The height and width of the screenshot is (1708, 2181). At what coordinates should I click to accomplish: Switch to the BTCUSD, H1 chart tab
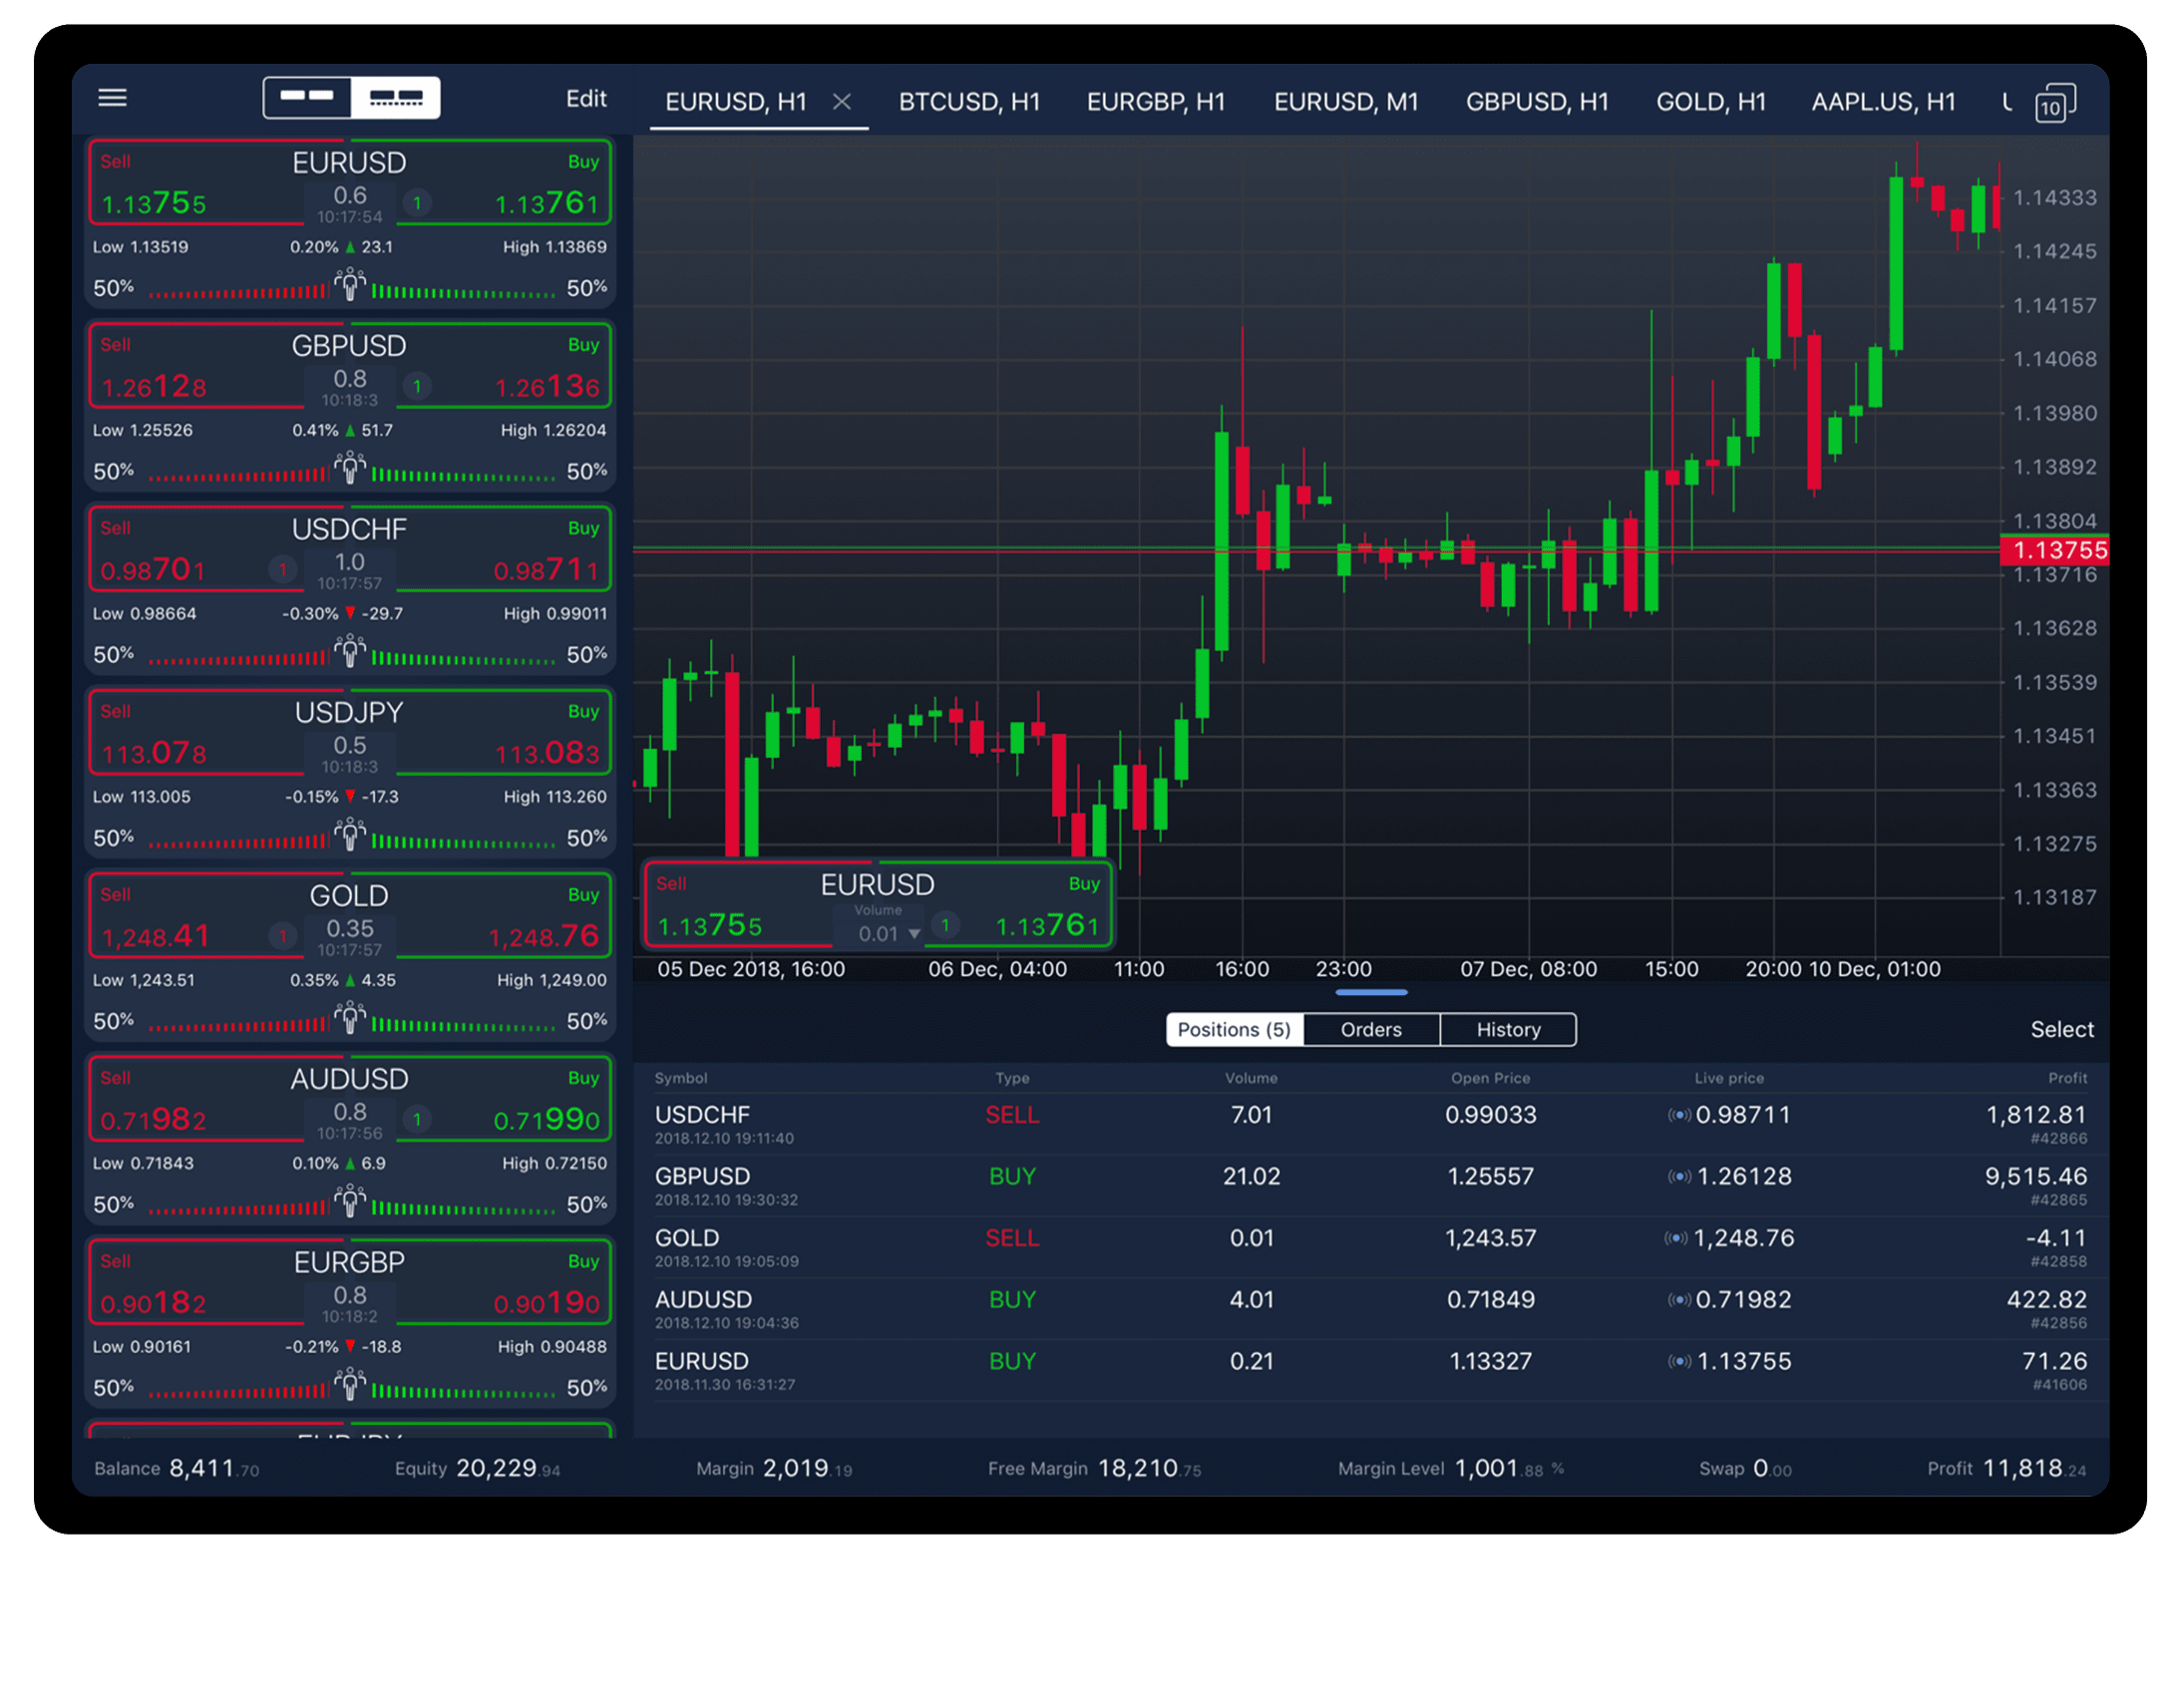pos(969,102)
